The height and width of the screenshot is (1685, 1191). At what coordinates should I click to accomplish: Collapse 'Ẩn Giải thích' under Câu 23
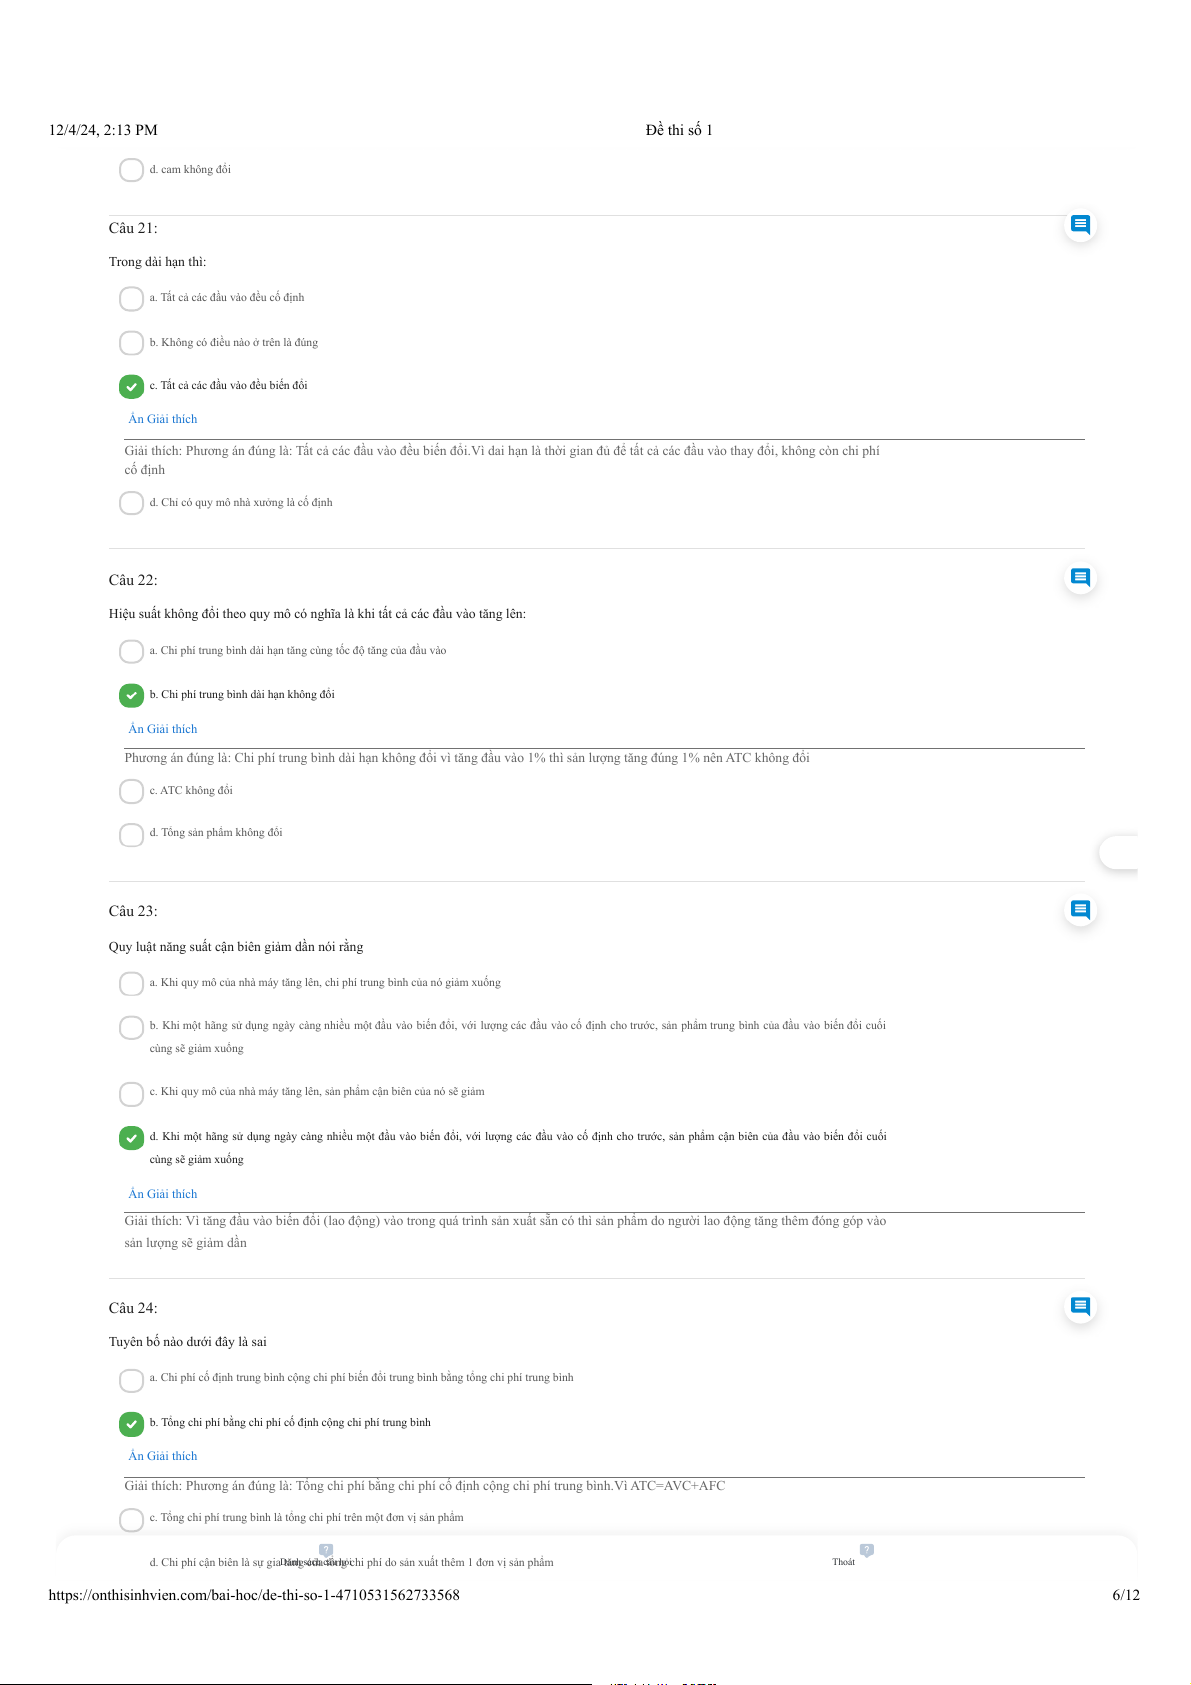pyautogui.click(x=163, y=1194)
